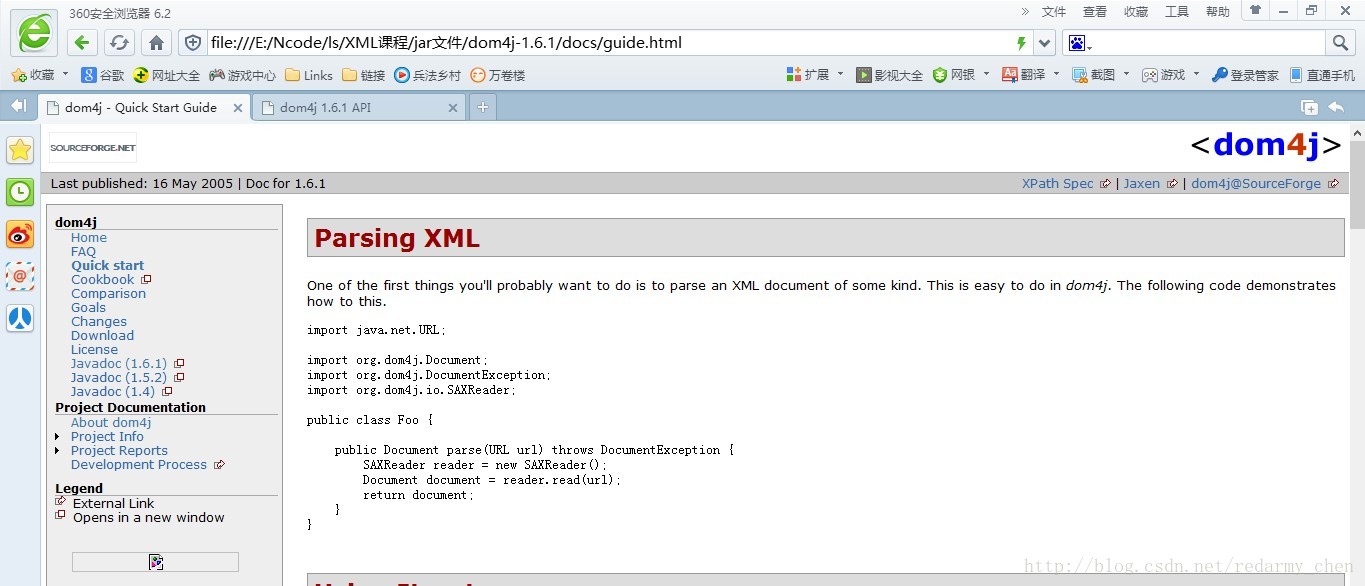Reload the page with the refresh button
Image resolution: width=1365 pixels, height=586 pixels.
(x=119, y=43)
